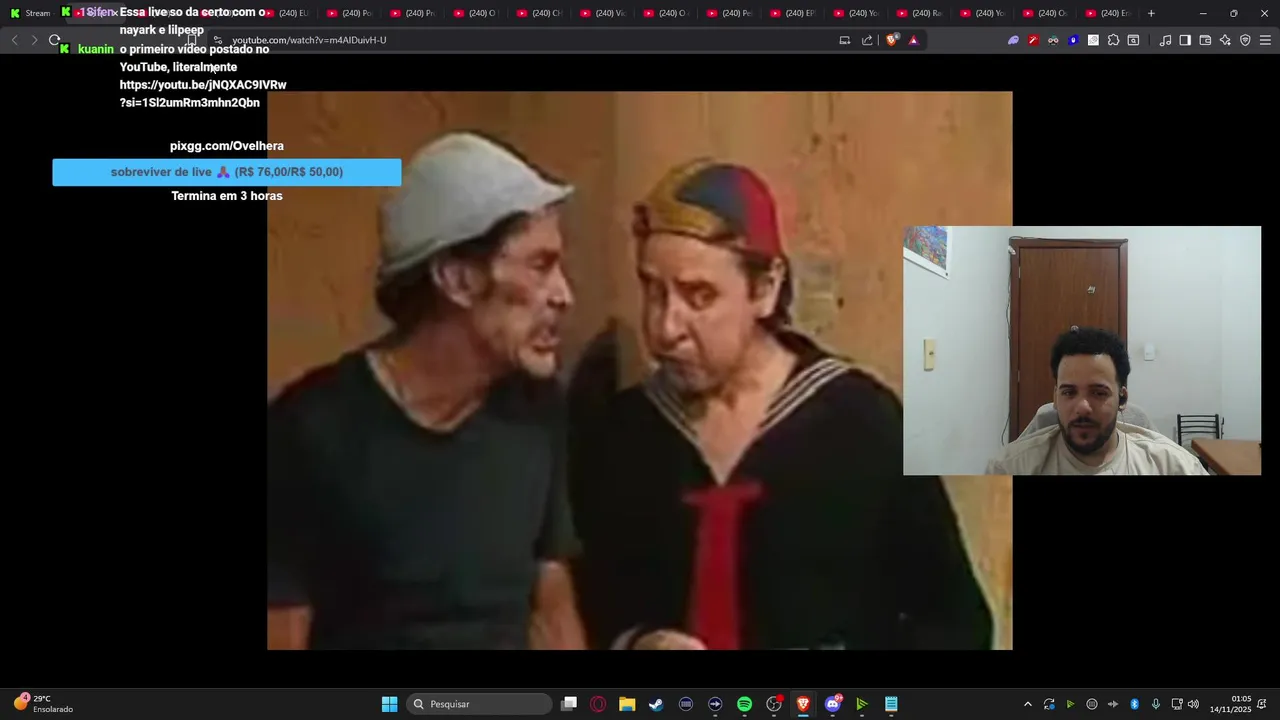The height and width of the screenshot is (720, 1280).
Task: Open Brave browser taskbar icon
Action: click(803, 704)
